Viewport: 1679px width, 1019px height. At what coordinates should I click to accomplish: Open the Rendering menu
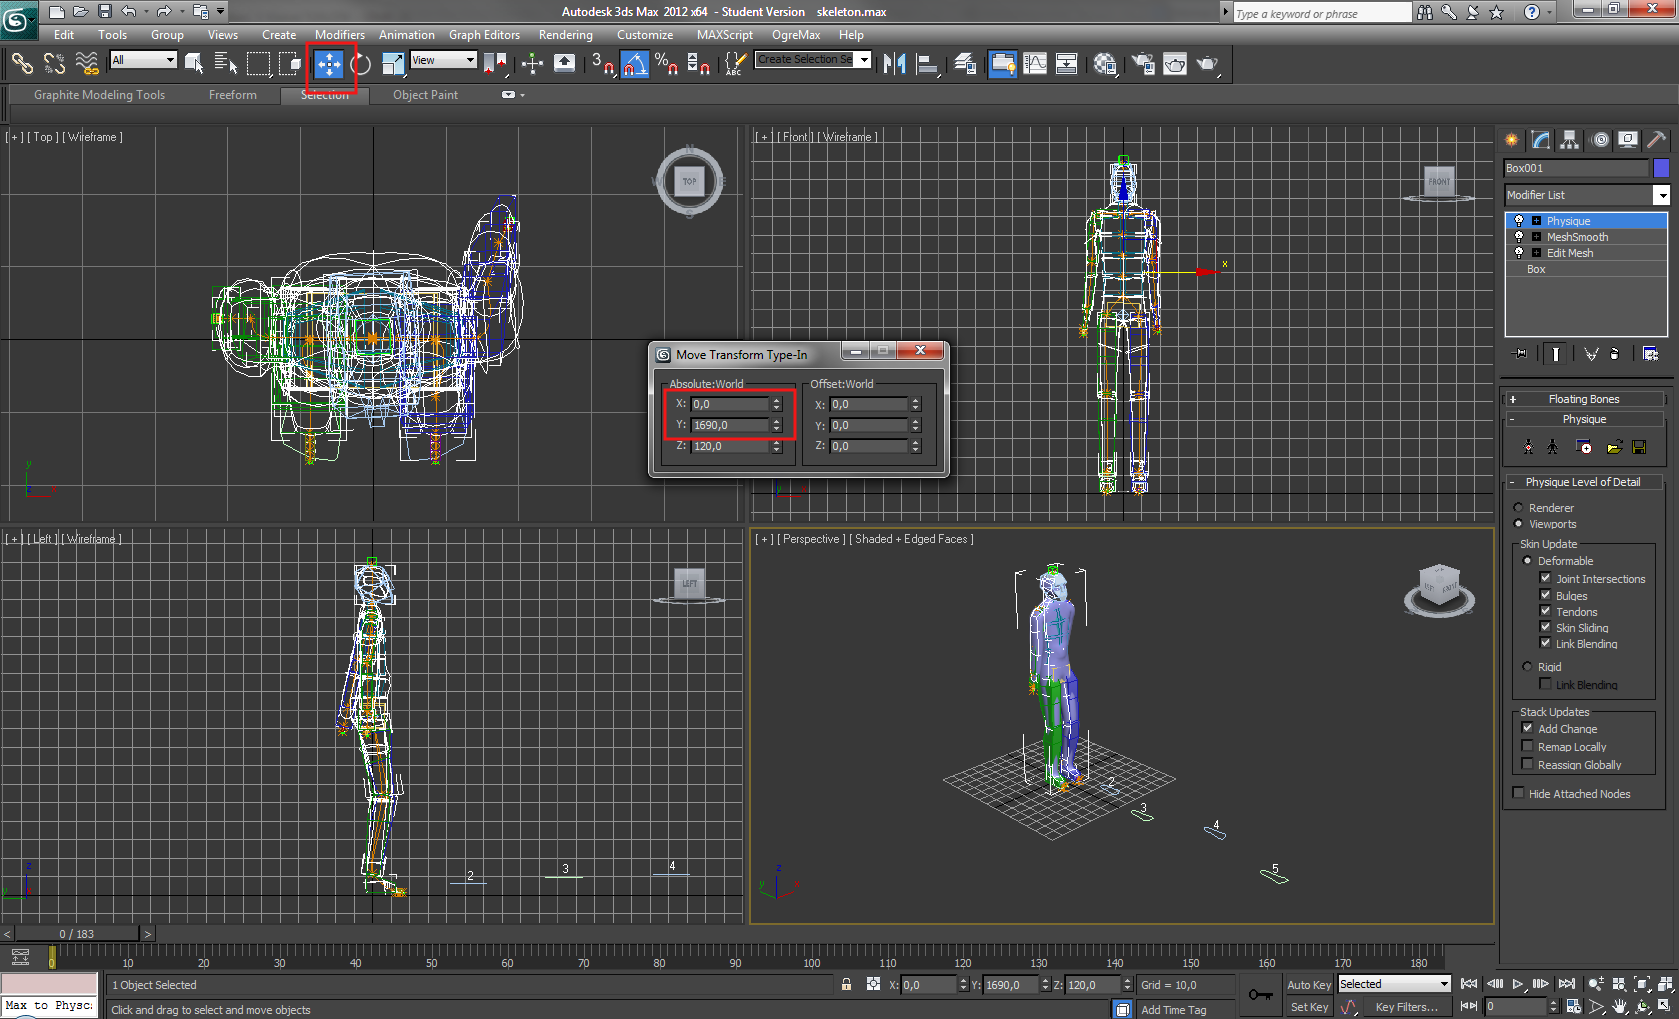click(565, 34)
